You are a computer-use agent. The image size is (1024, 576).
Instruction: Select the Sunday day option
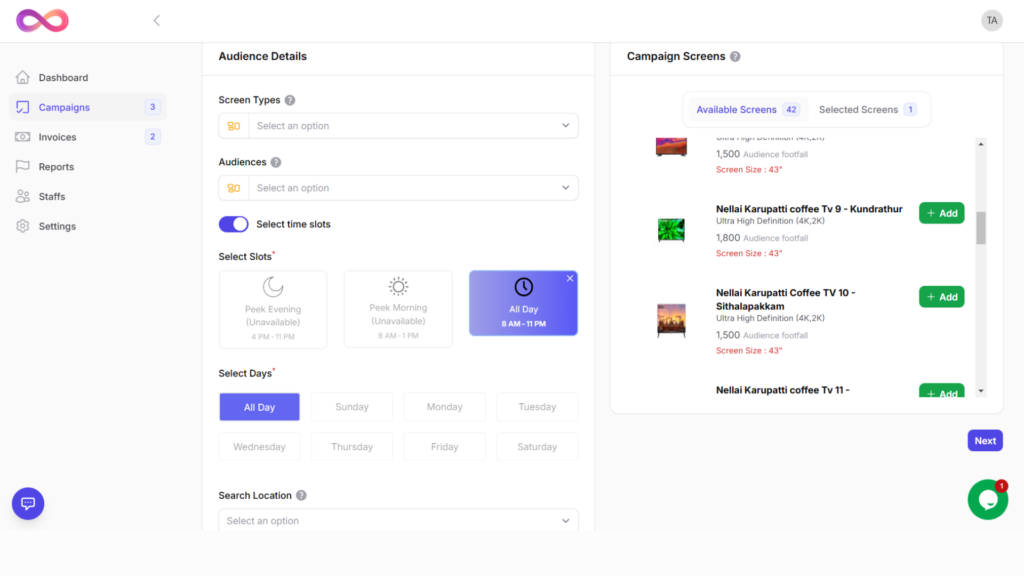[352, 407]
